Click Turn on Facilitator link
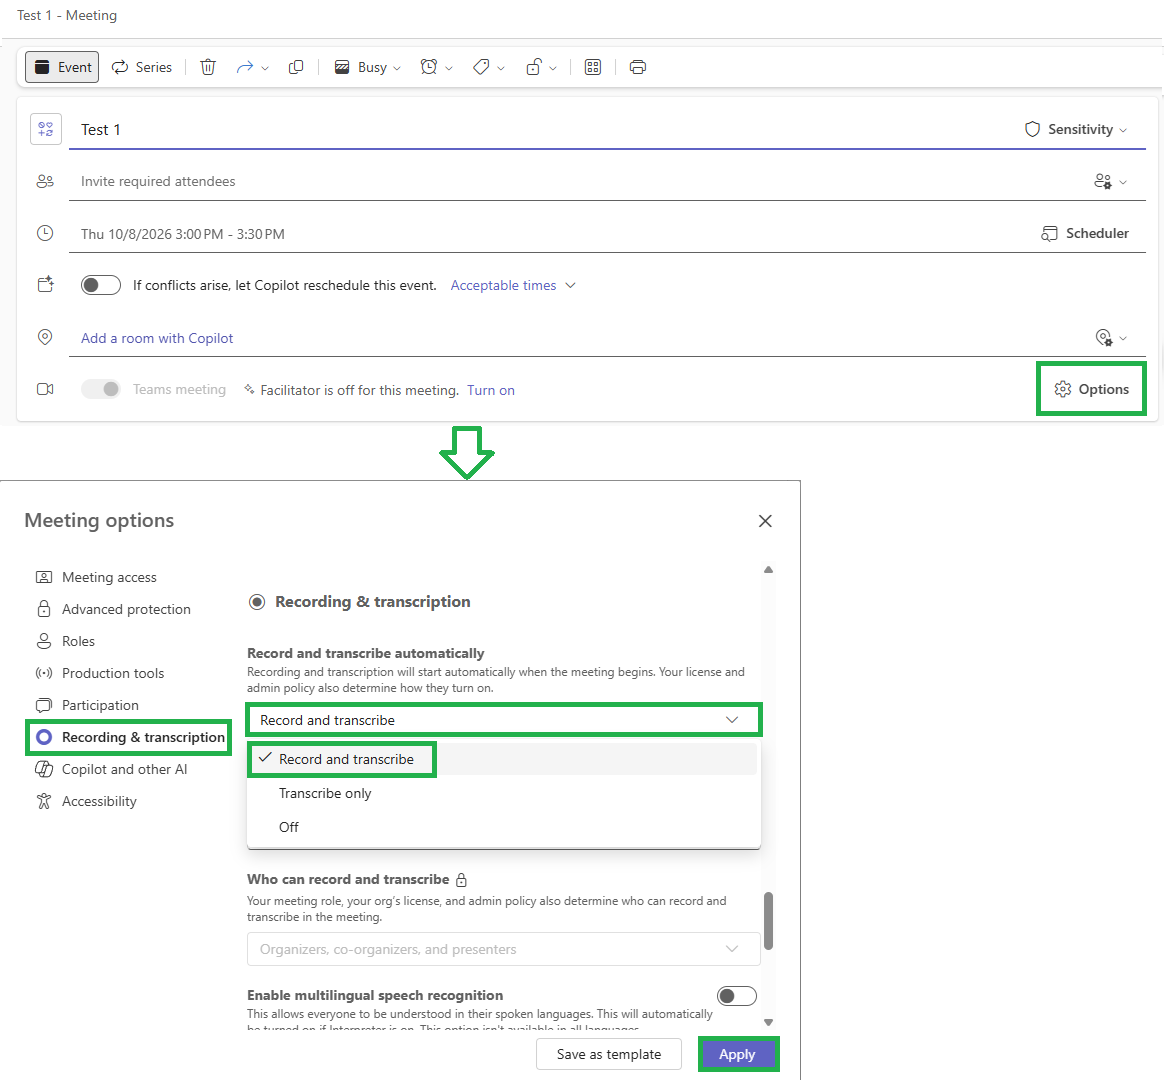Viewport: 1164px width, 1080px height. [x=491, y=390]
